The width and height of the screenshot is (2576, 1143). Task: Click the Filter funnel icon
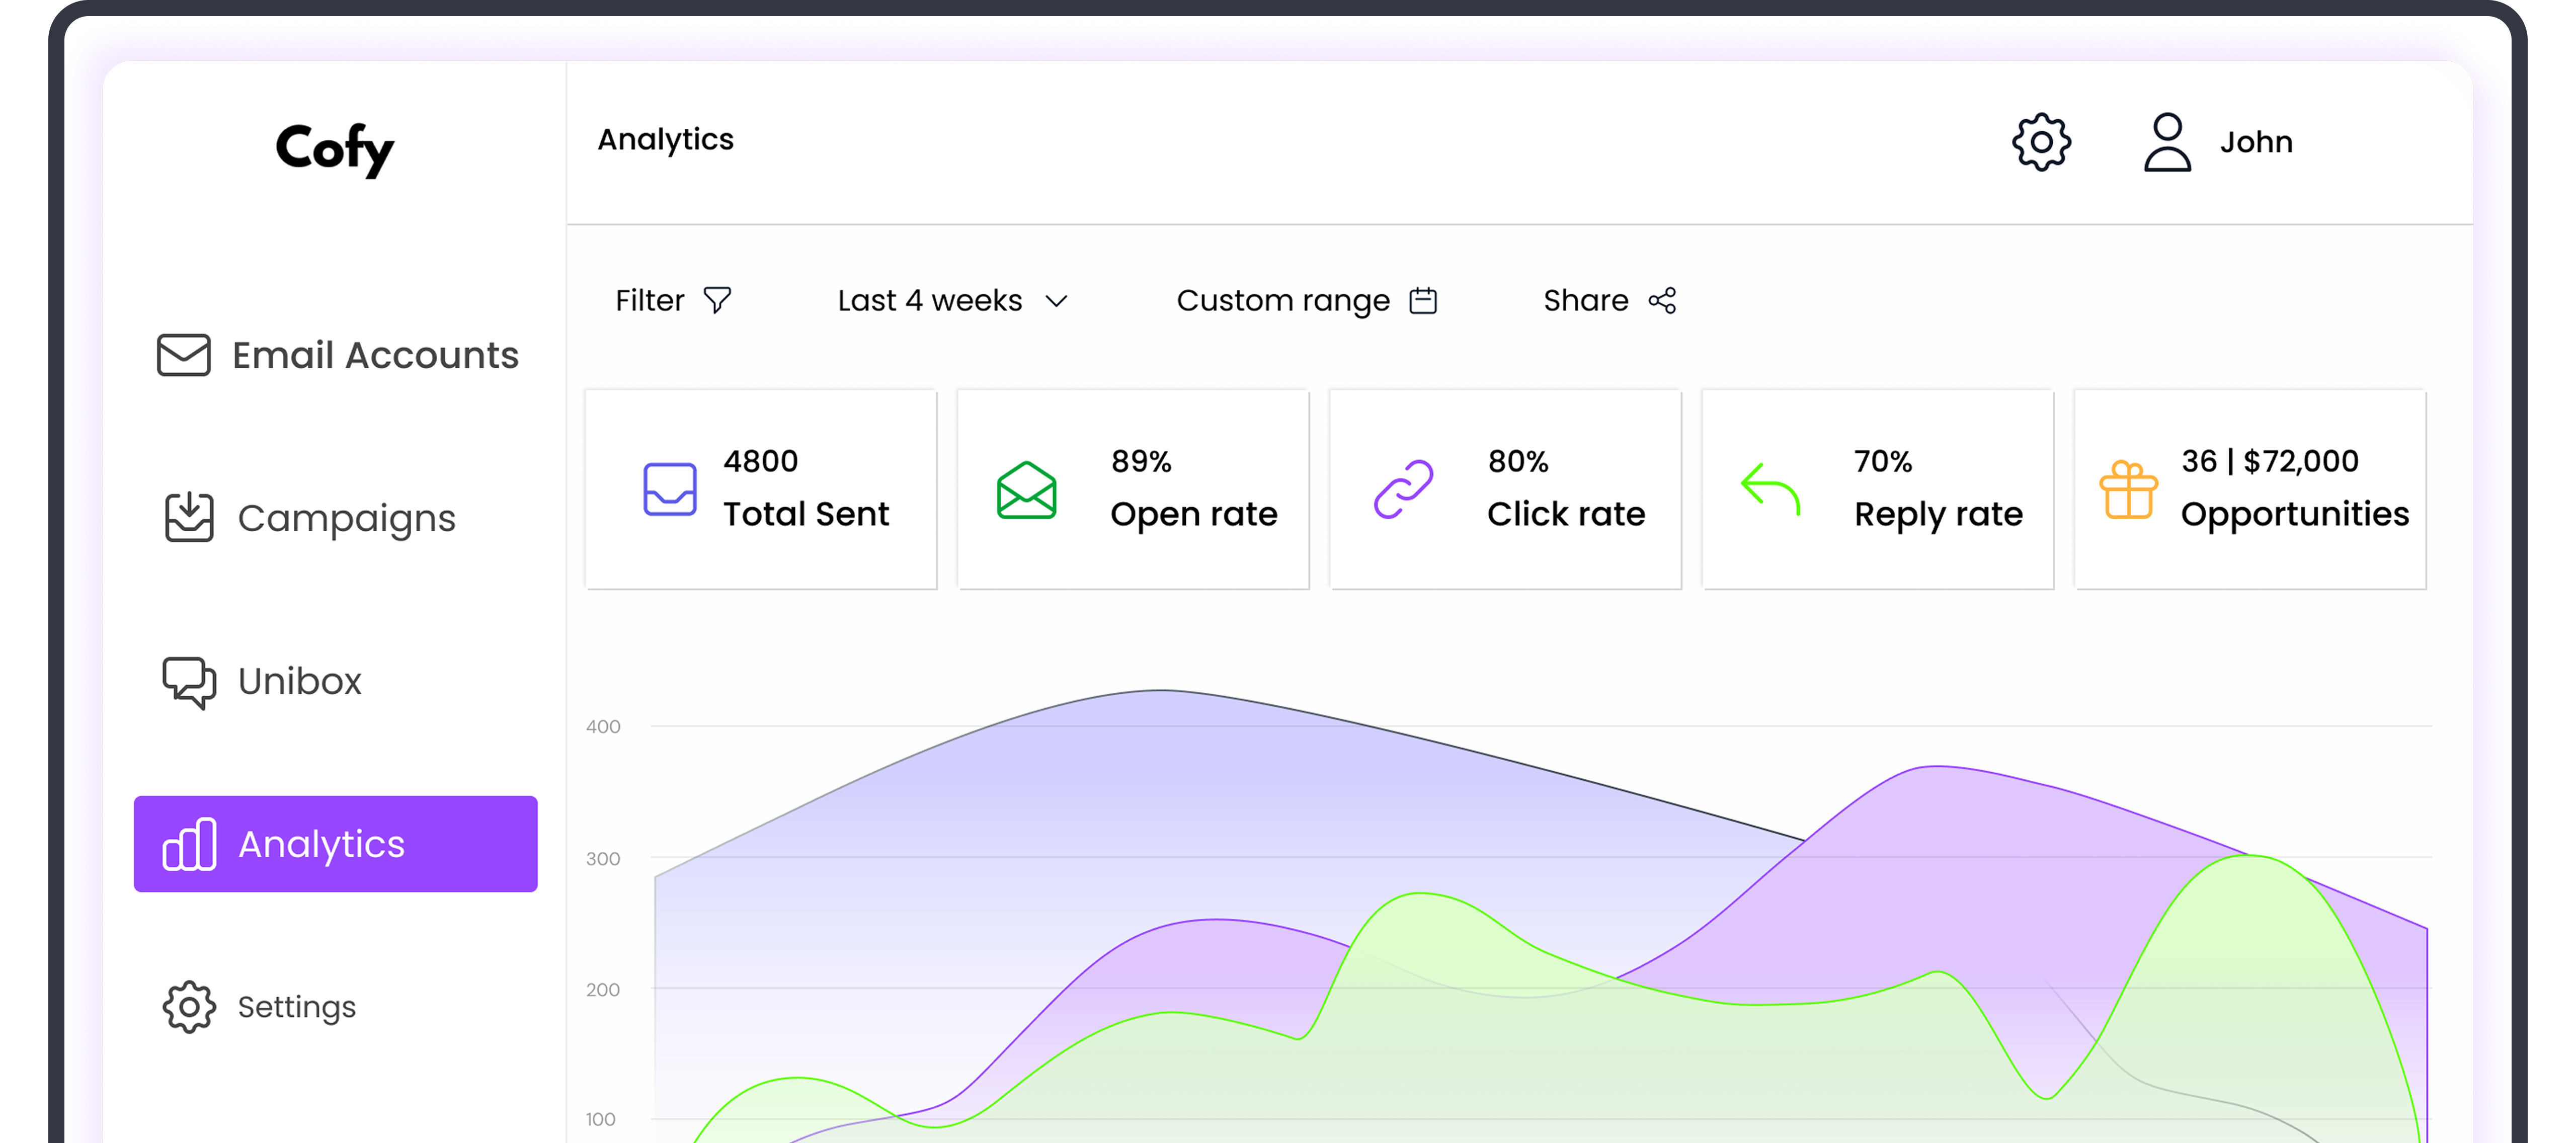click(x=717, y=300)
